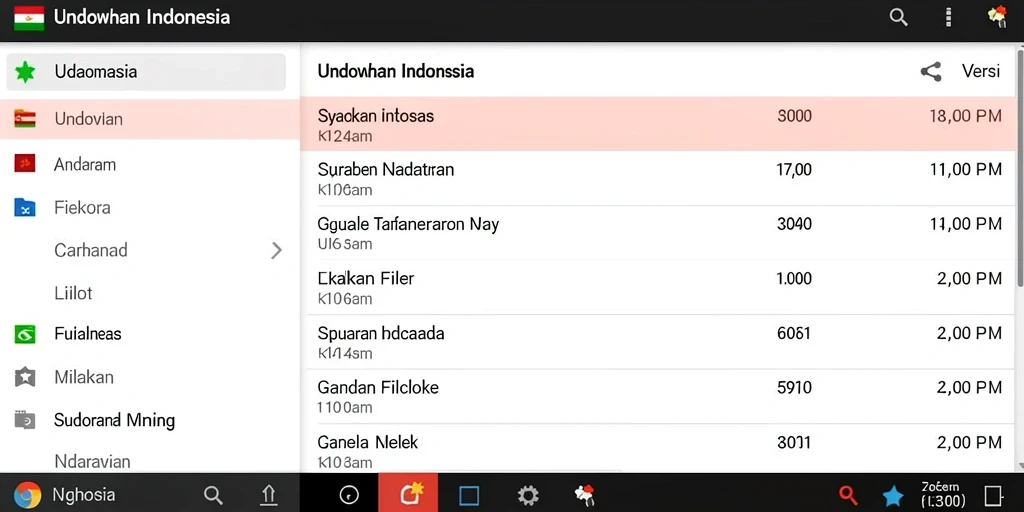Click the magnifier icon next to Nghosia
Screen dimensions: 1024x512
(213, 495)
